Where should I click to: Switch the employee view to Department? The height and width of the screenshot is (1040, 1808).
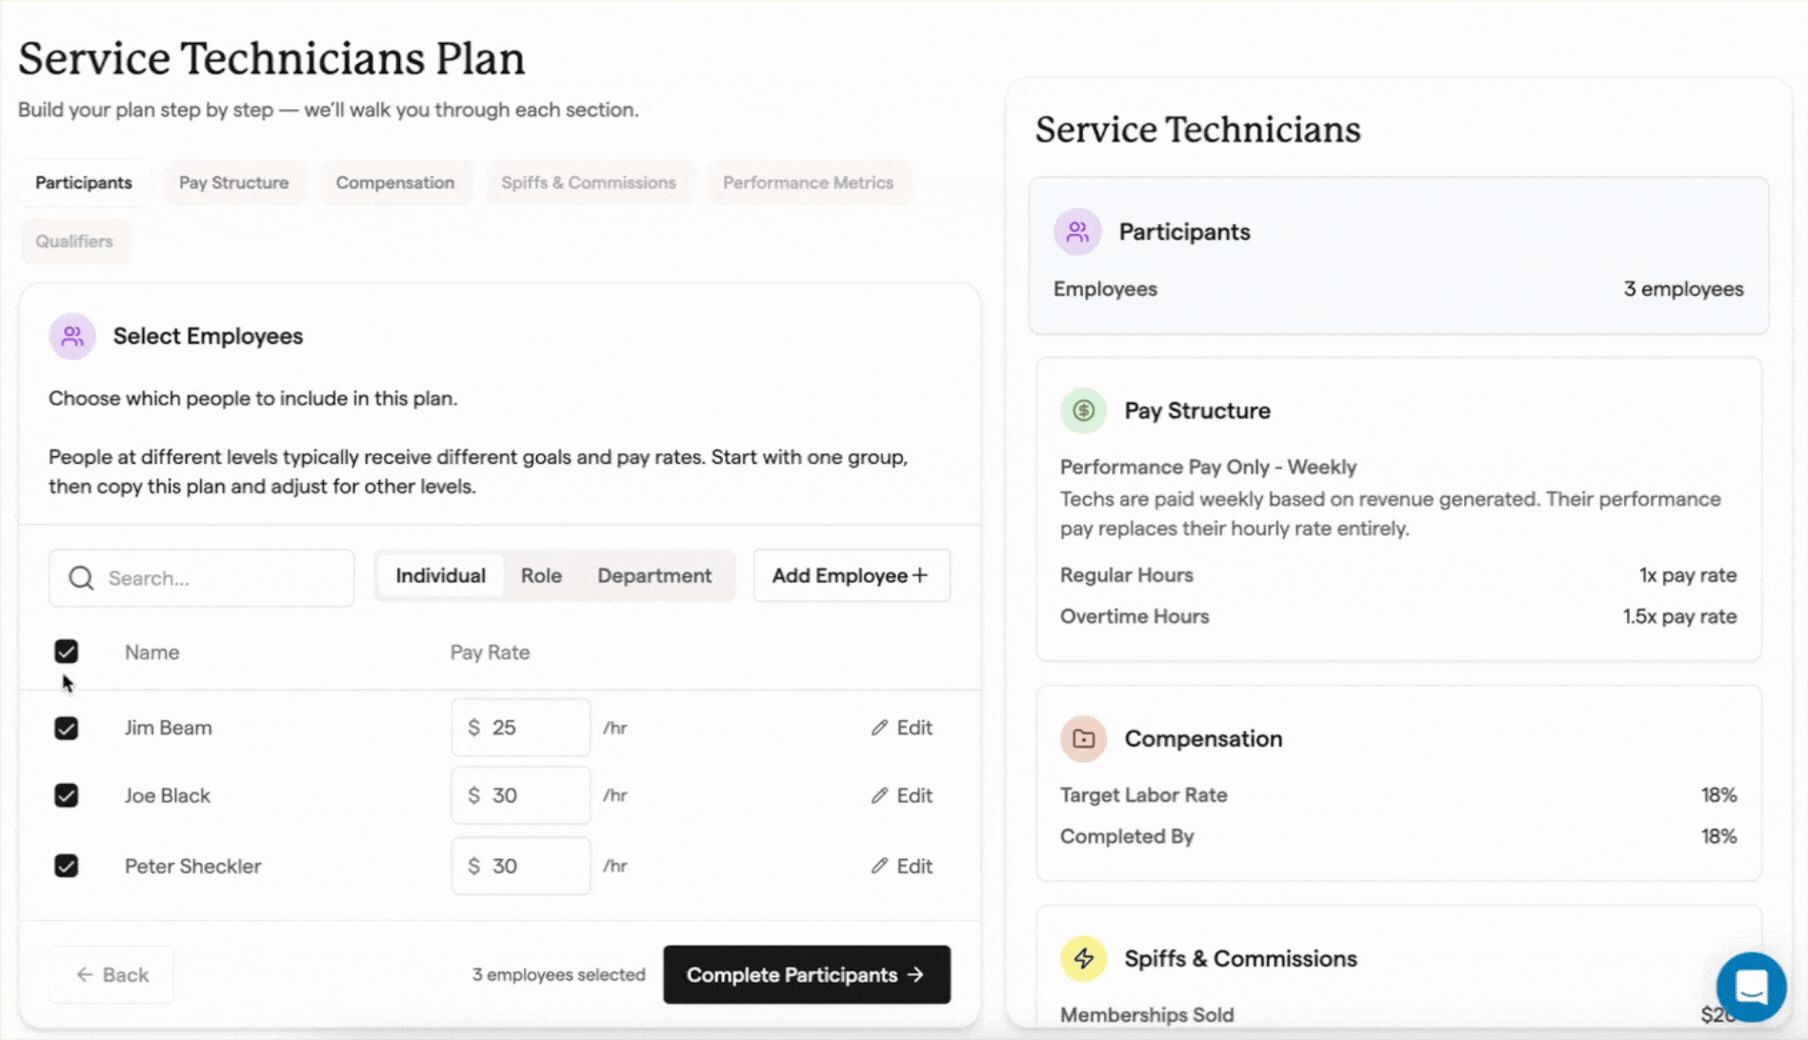click(654, 576)
